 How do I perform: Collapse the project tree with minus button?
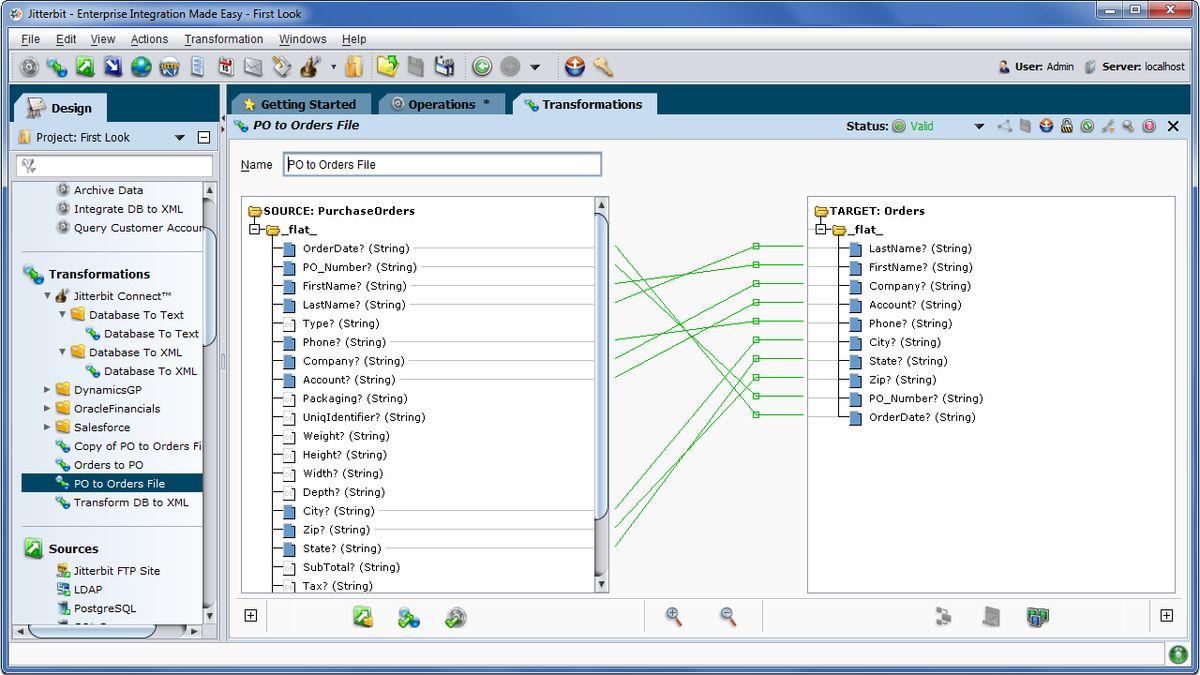pyautogui.click(x=204, y=138)
